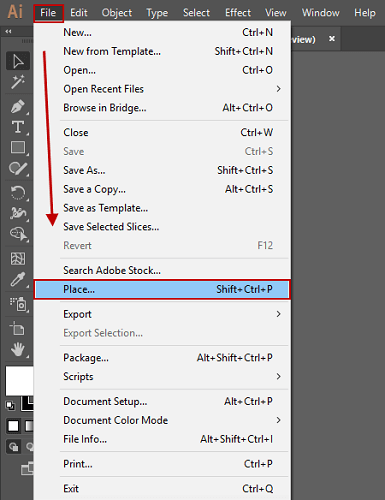This screenshot has width=385, height=500.
Task: Choose Document Setup...
Action: click(162, 401)
